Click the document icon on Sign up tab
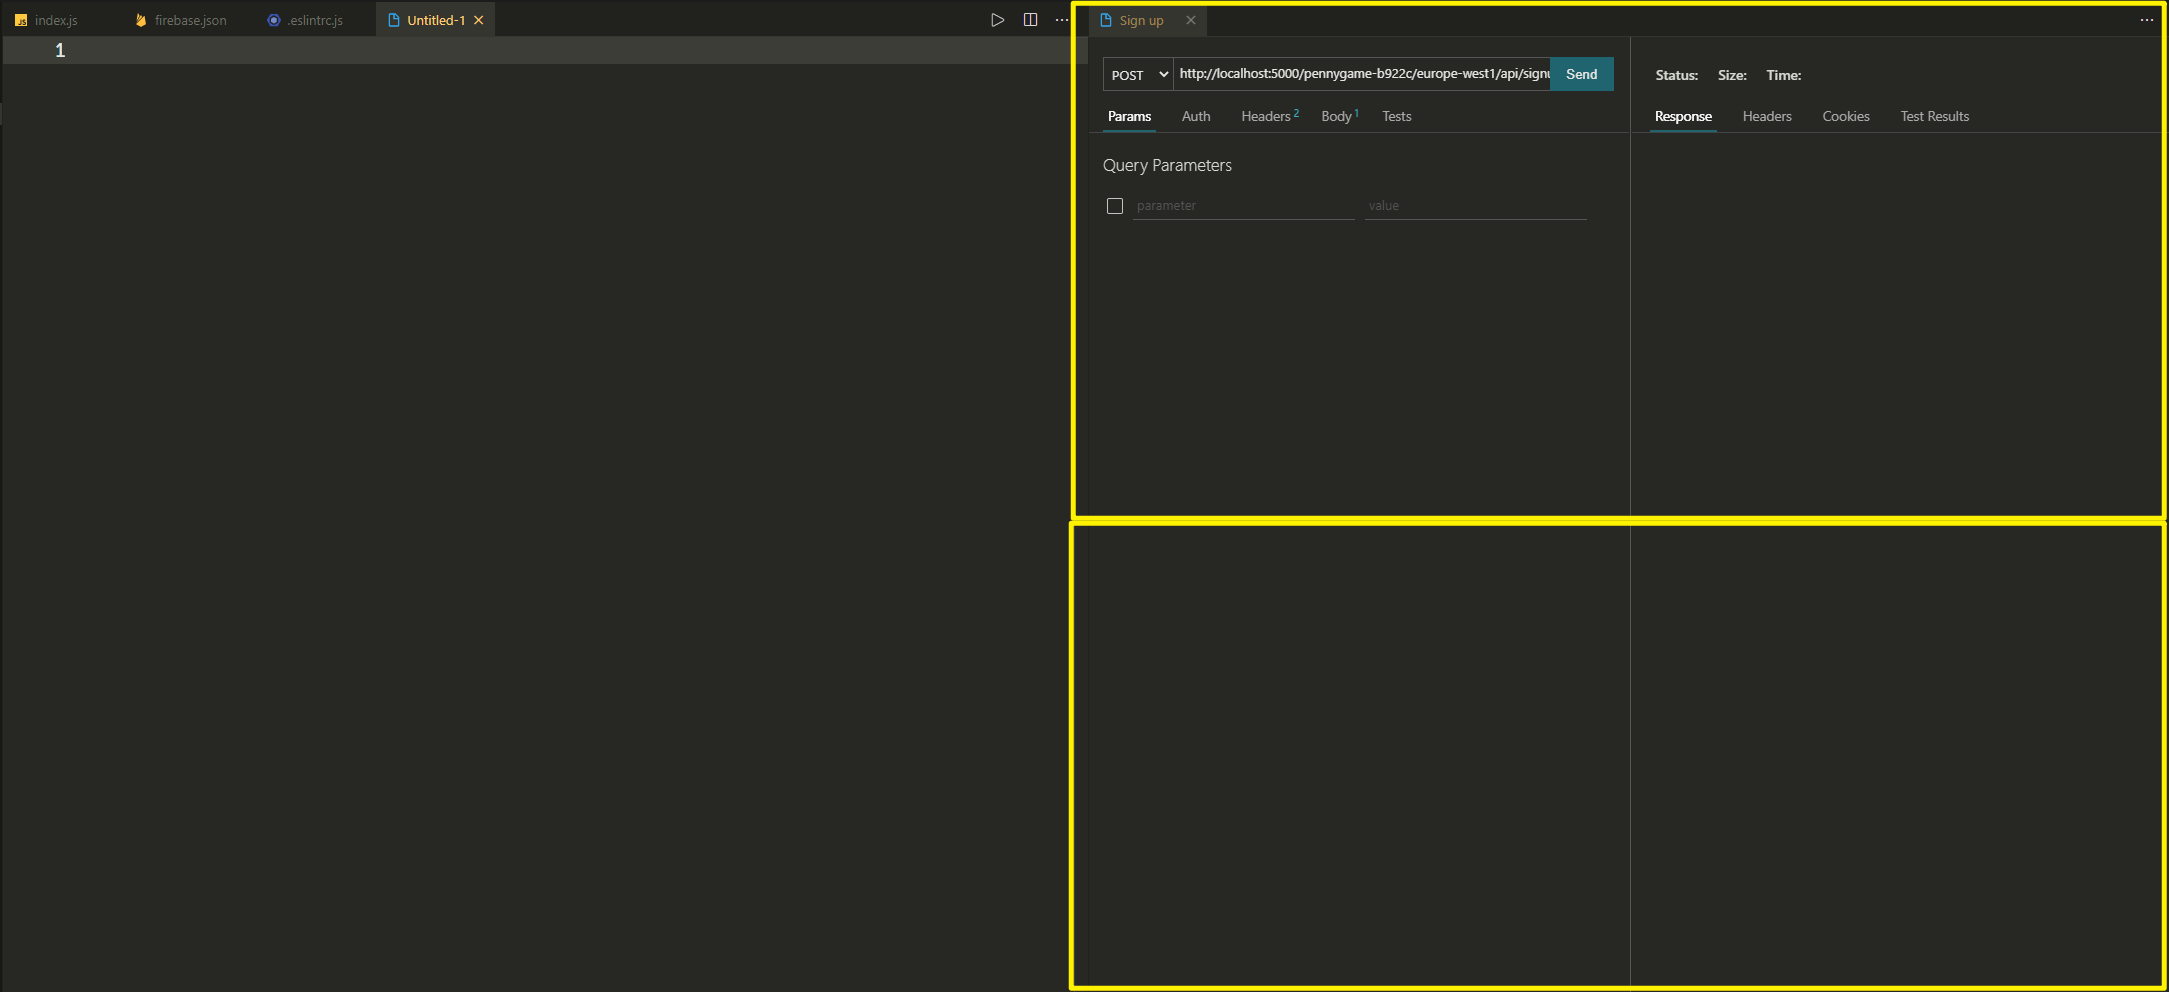Image resolution: width=2169 pixels, height=992 pixels. pyautogui.click(x=1104, y=19)
